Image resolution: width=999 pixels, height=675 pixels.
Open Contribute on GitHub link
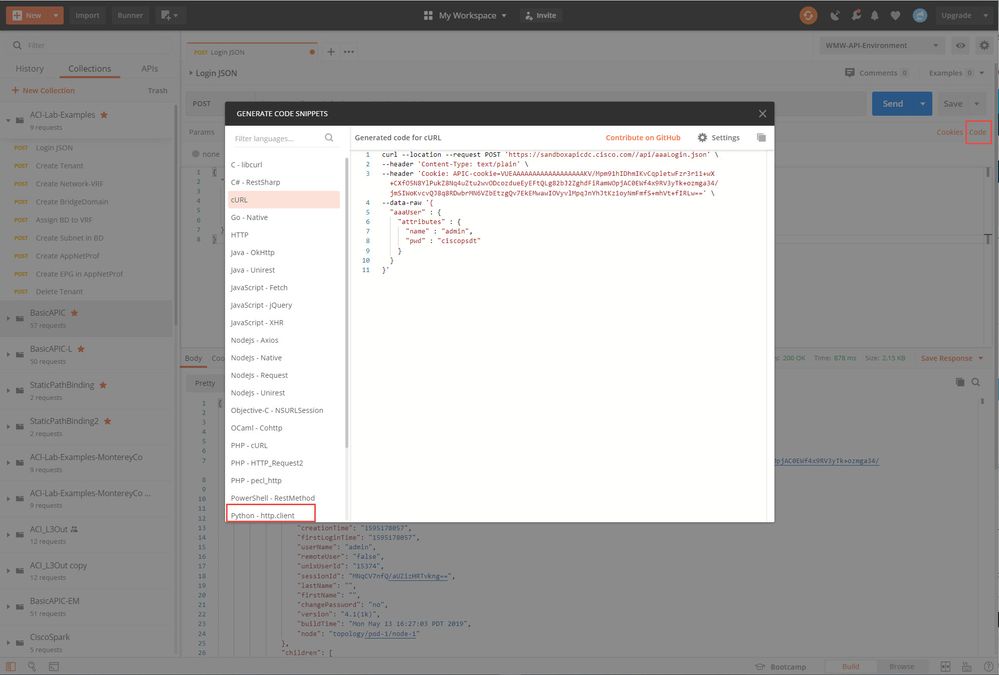click(643, 138)
